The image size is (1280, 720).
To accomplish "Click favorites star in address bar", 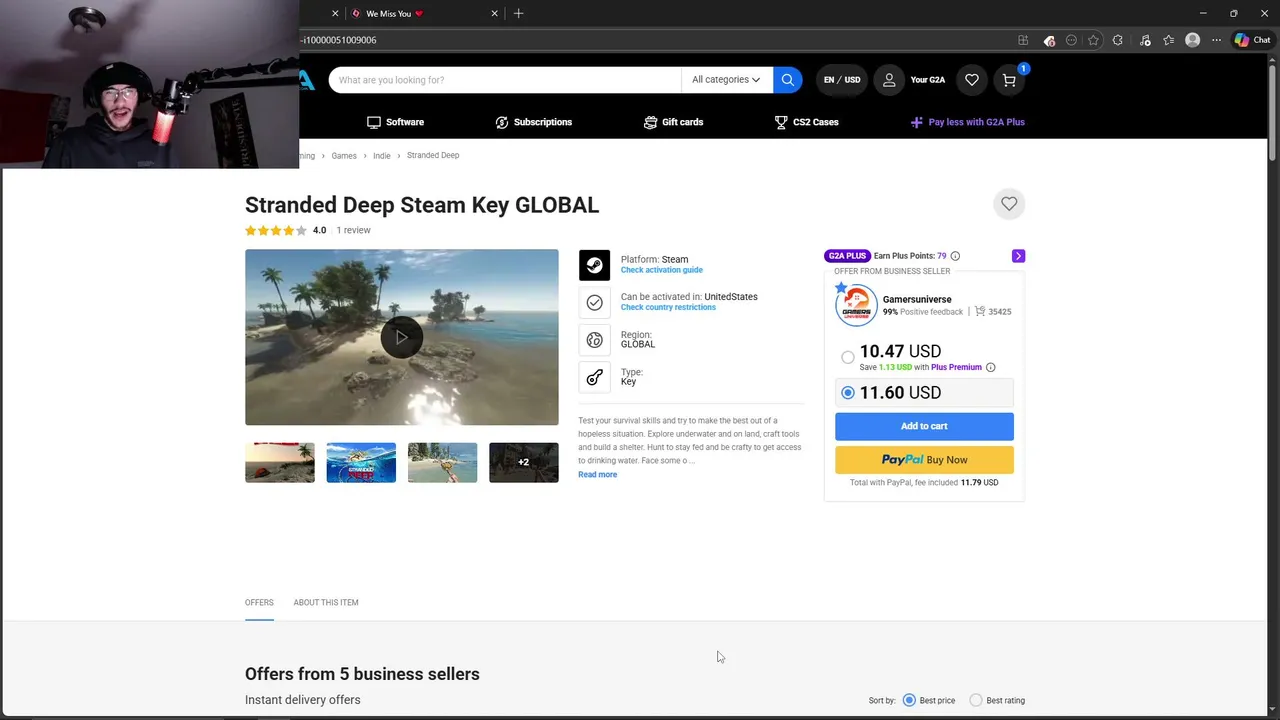I will [x=1093, y=40].
